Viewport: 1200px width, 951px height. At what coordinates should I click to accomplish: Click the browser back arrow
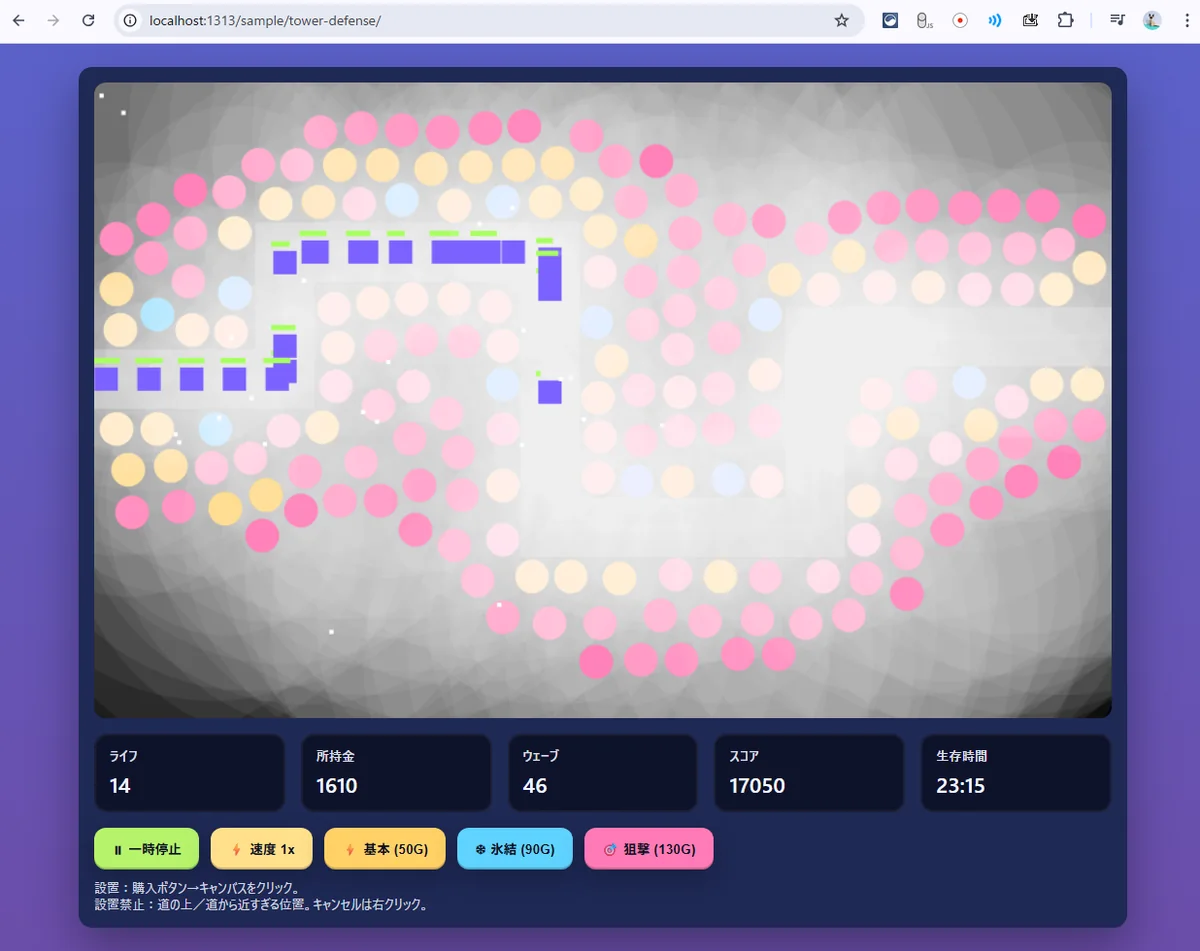[19, 20]
